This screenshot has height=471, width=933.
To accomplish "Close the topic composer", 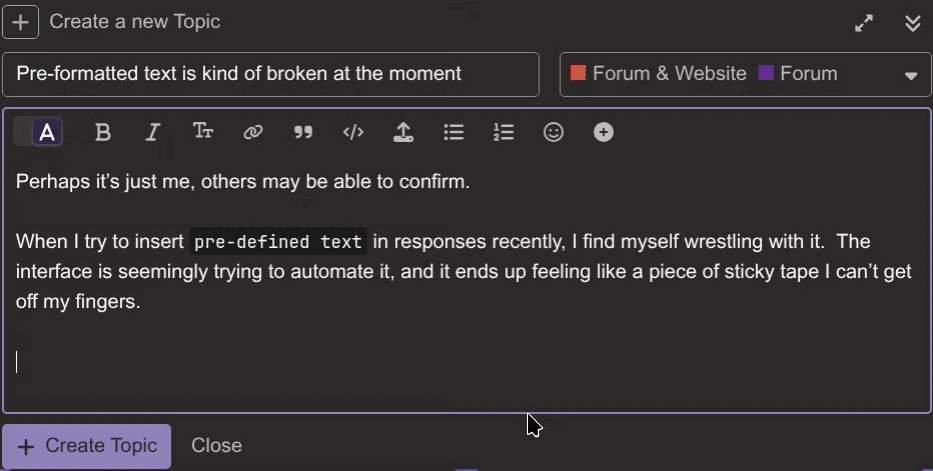I will coord(217,445).
